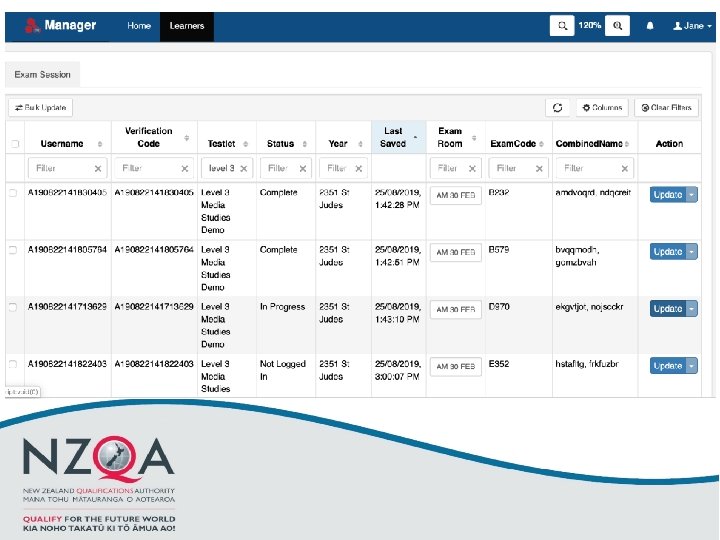Sort by Verification Code column arrows
This screenshot has width=720, height=540.
click(186, 138)
